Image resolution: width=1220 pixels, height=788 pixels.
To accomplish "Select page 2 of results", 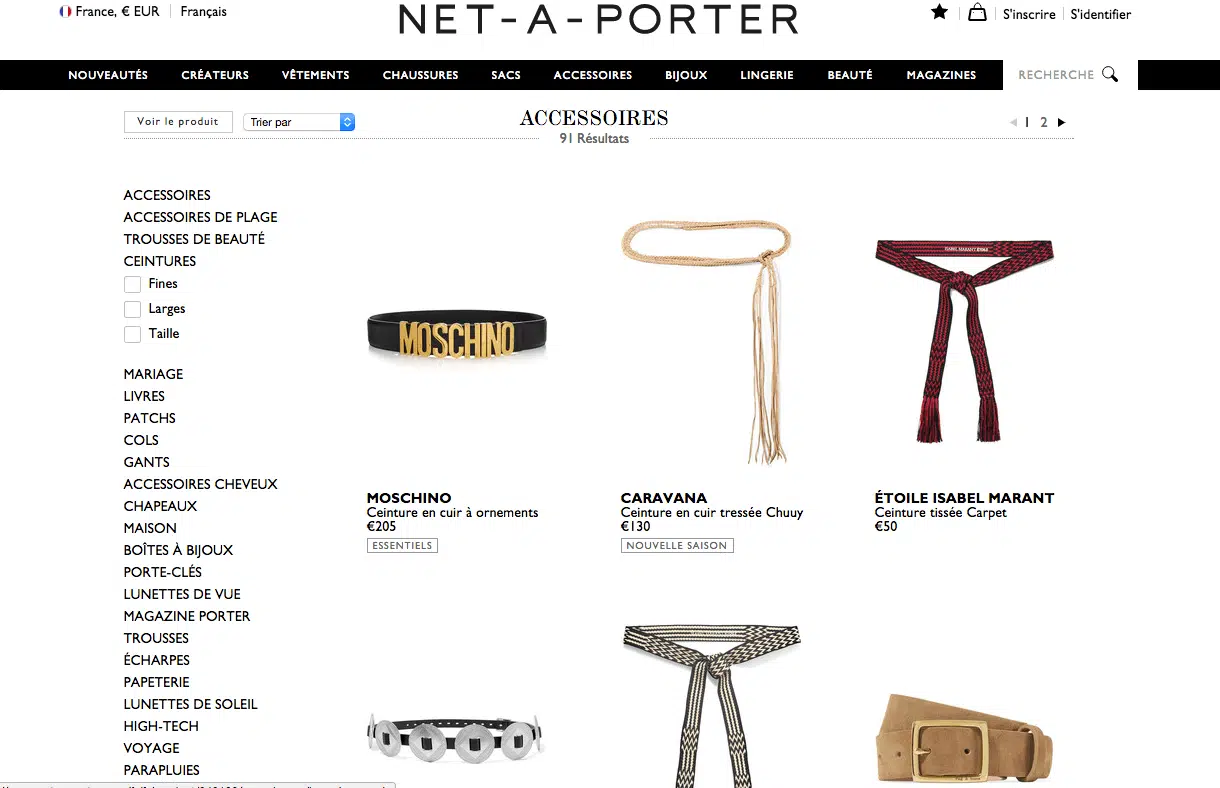I will (1043, 122).
